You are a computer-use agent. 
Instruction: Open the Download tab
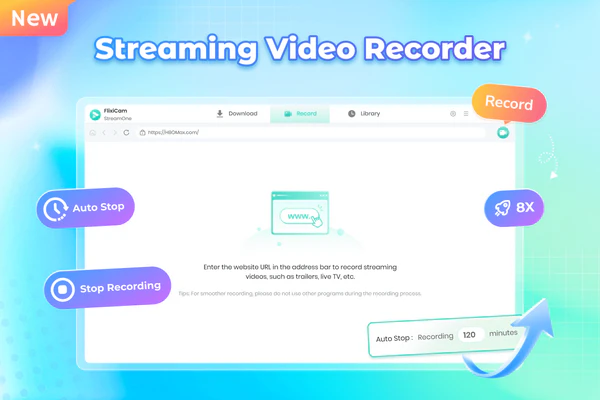pyautogui.click(x=237, y=114)
